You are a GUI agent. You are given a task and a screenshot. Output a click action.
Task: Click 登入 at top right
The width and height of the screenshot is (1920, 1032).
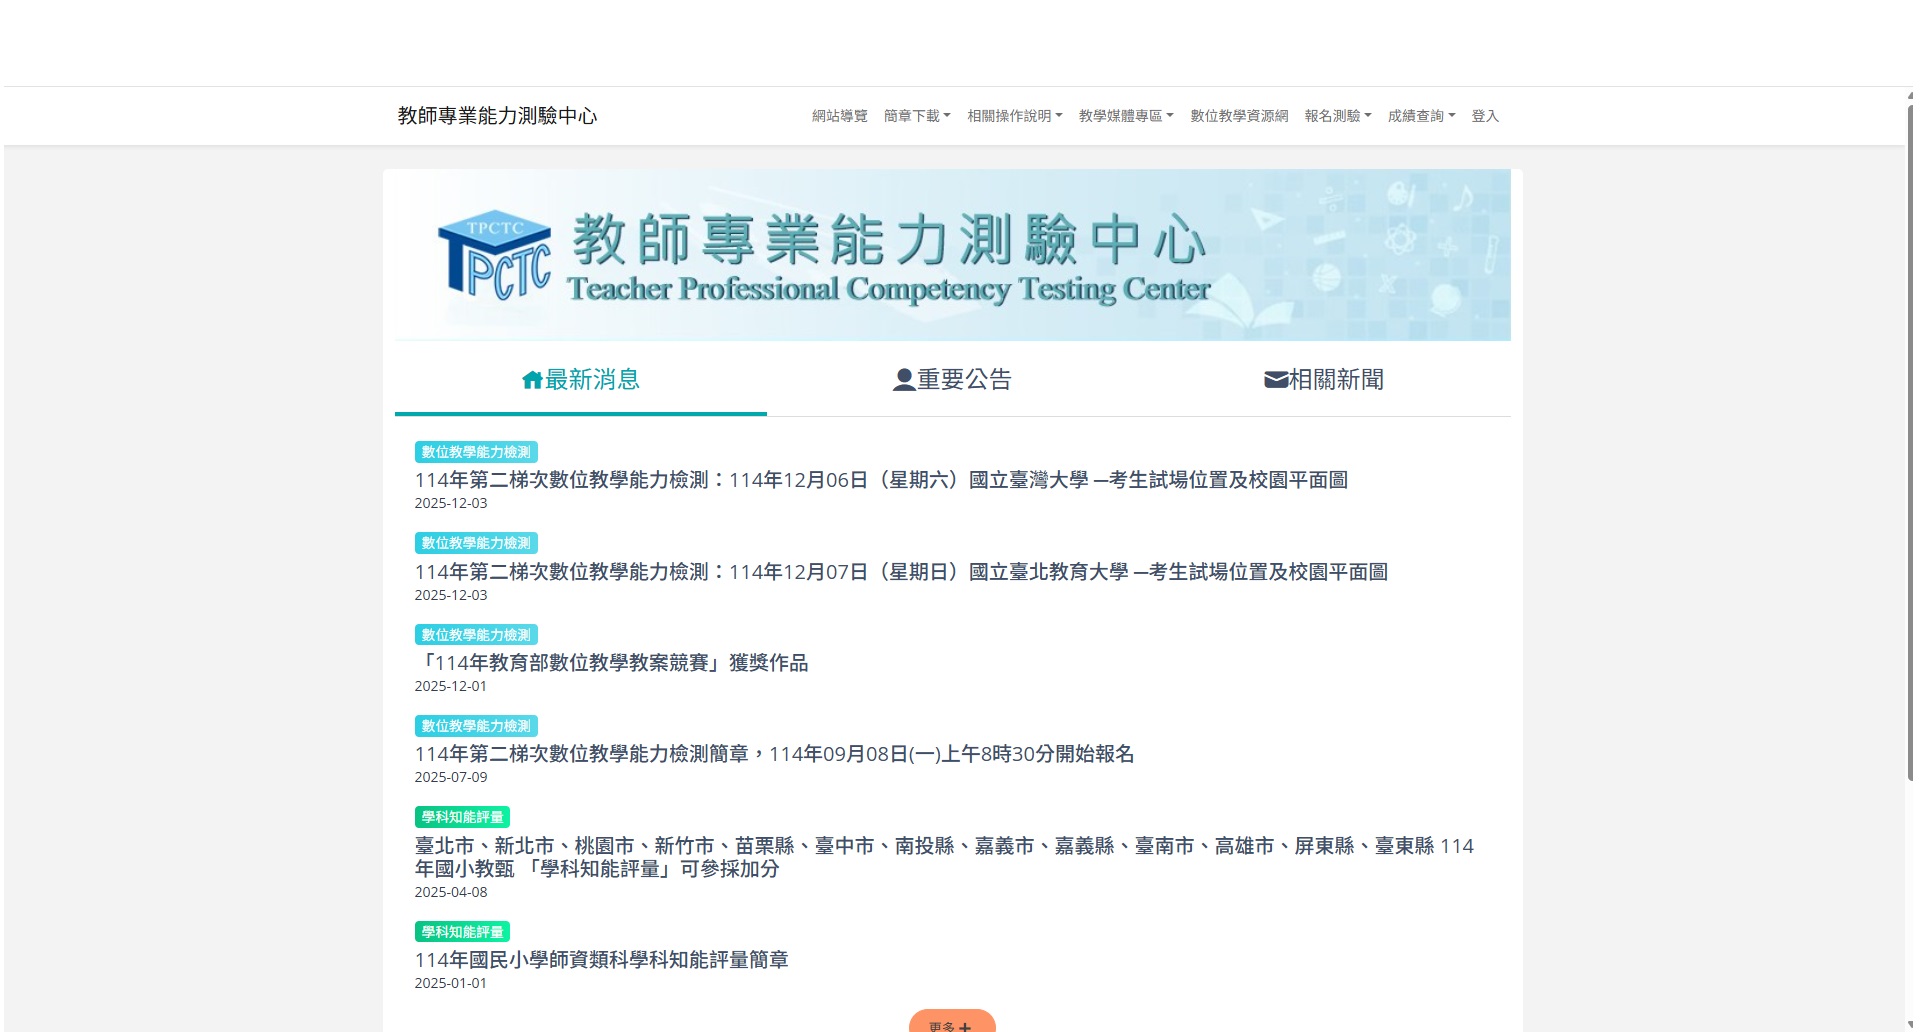coord(1485,116)
